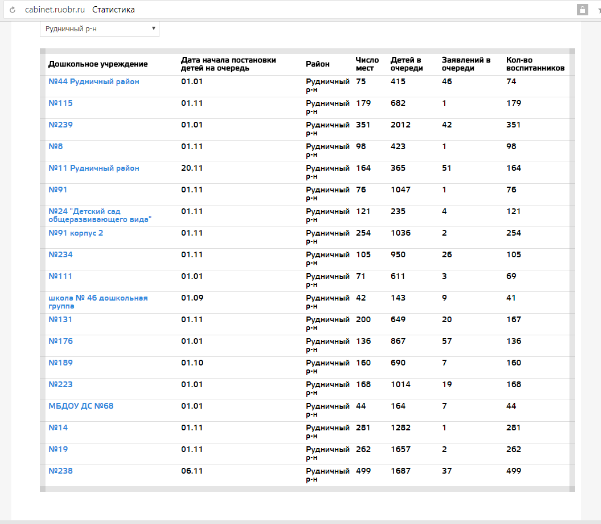Screen dimensions: 601x524
Task: Select date 01.10 in №189 row
Action: [192, 363]
